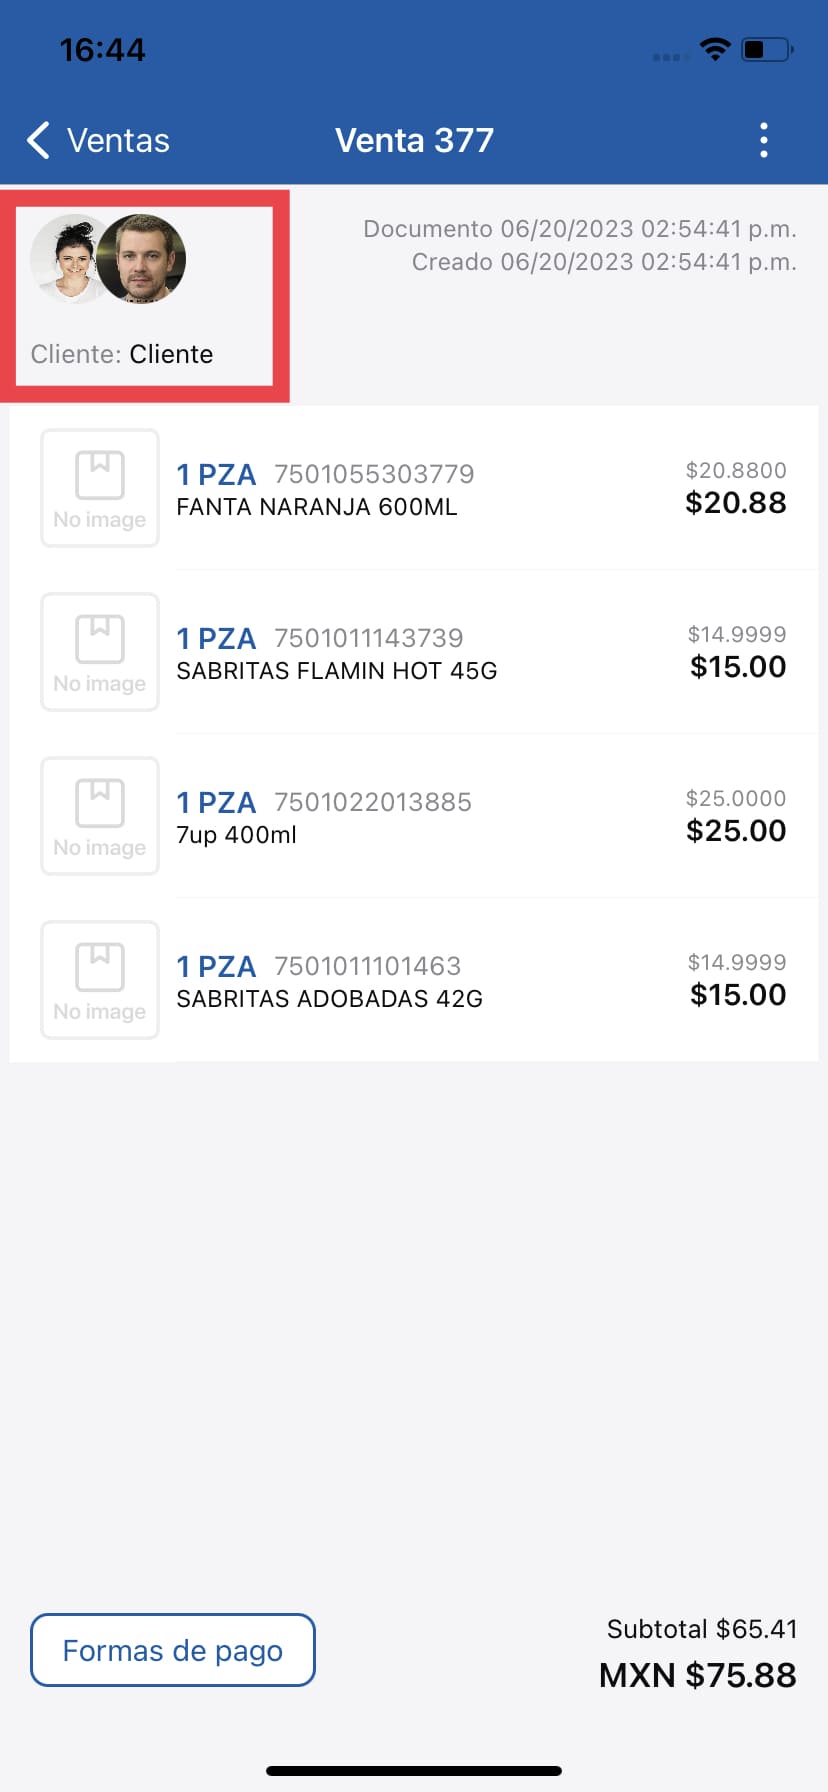The image size is (828, 1792).
Task: Select the 7up 400ml item name
Action: pos(237,835)
